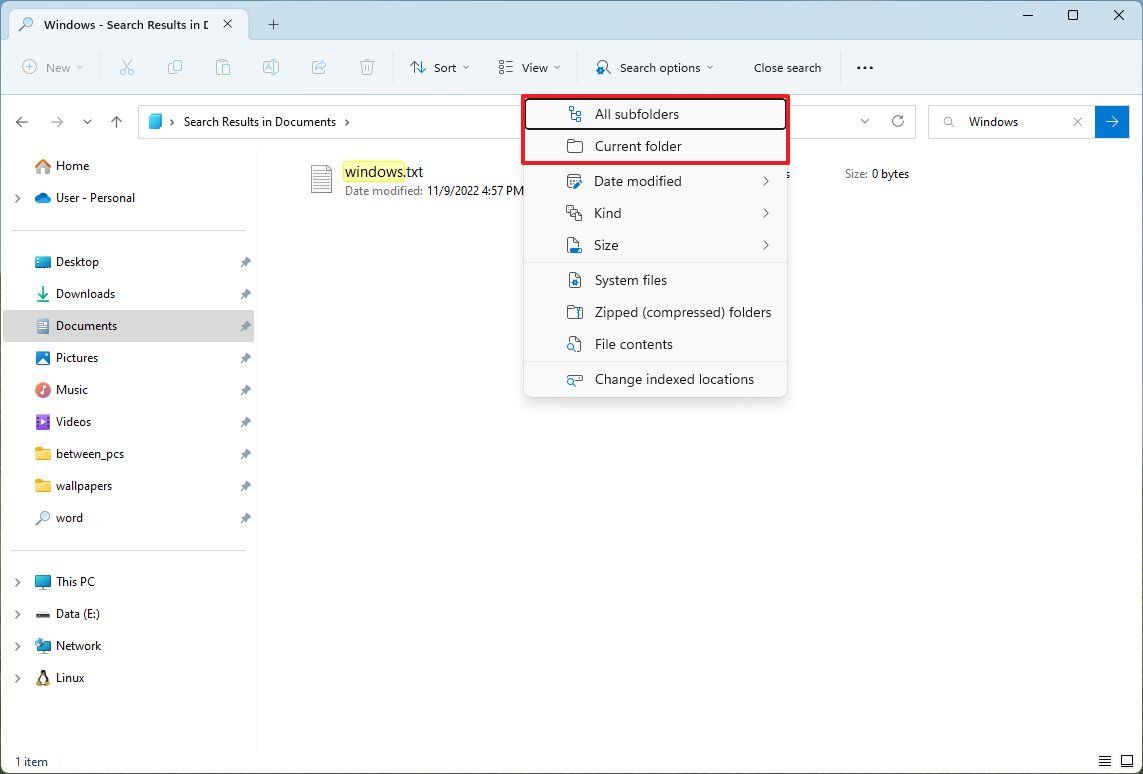
Task: Select System files in Search options menu
Action: [x=631, y=280]
